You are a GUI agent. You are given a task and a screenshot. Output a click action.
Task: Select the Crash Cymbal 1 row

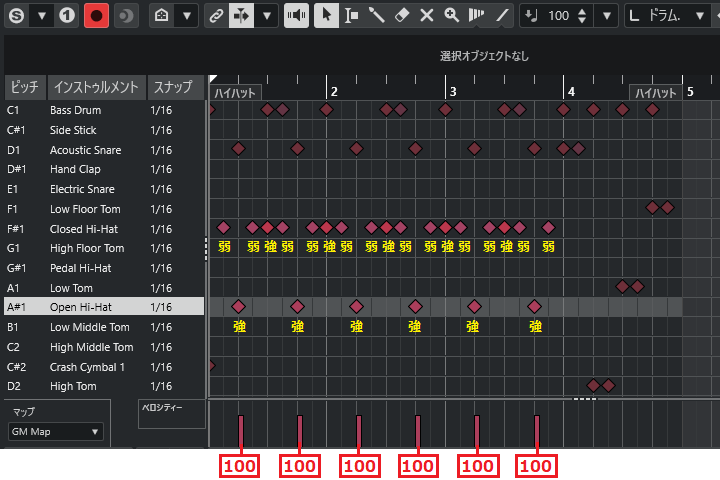coord(104,367)
